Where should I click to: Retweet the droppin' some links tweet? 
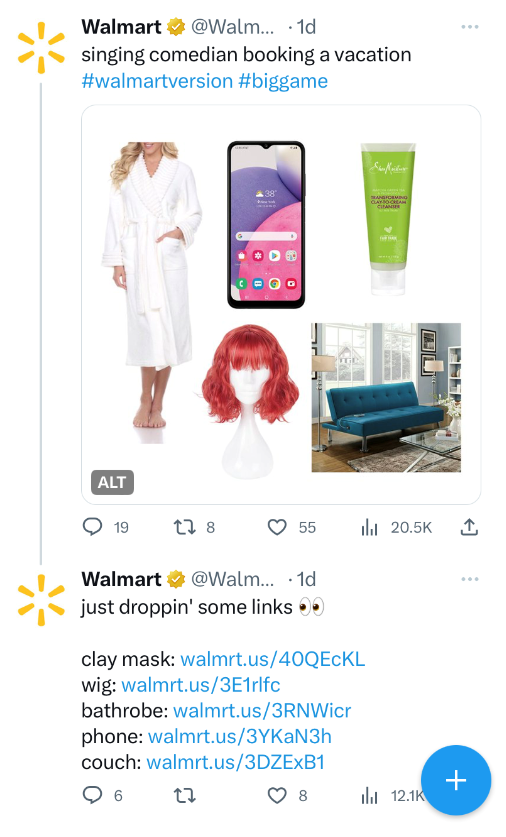[x=185, y=796]
